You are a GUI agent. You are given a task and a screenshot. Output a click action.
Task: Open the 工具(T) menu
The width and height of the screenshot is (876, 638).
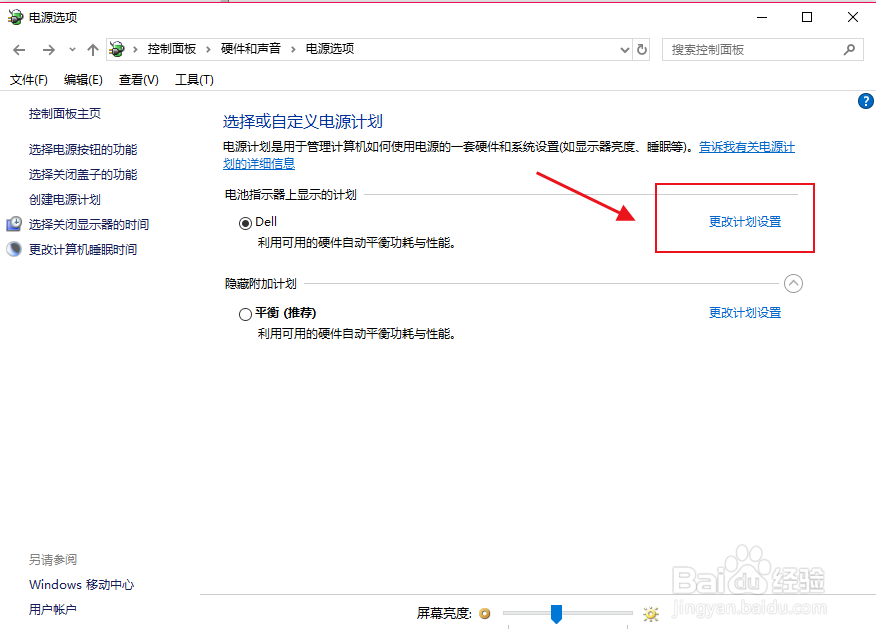(x=194, y=79)
